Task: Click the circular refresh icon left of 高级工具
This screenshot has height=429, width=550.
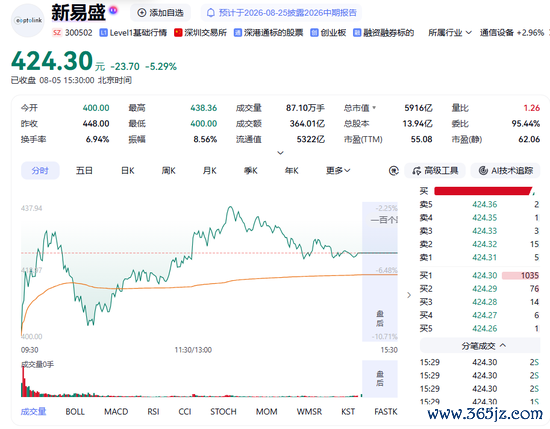Action: click(394, 171)
